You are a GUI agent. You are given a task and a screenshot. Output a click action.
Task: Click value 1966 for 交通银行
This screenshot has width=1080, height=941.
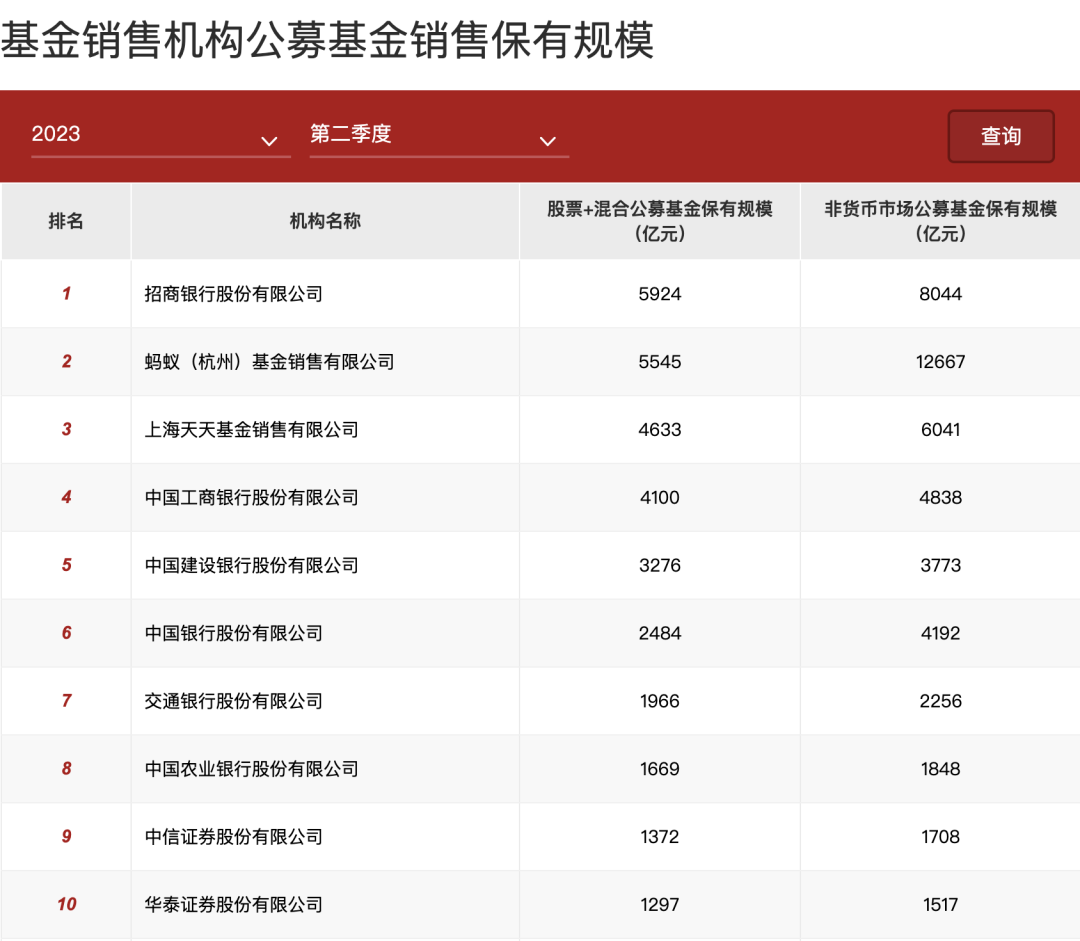(660, 701)
